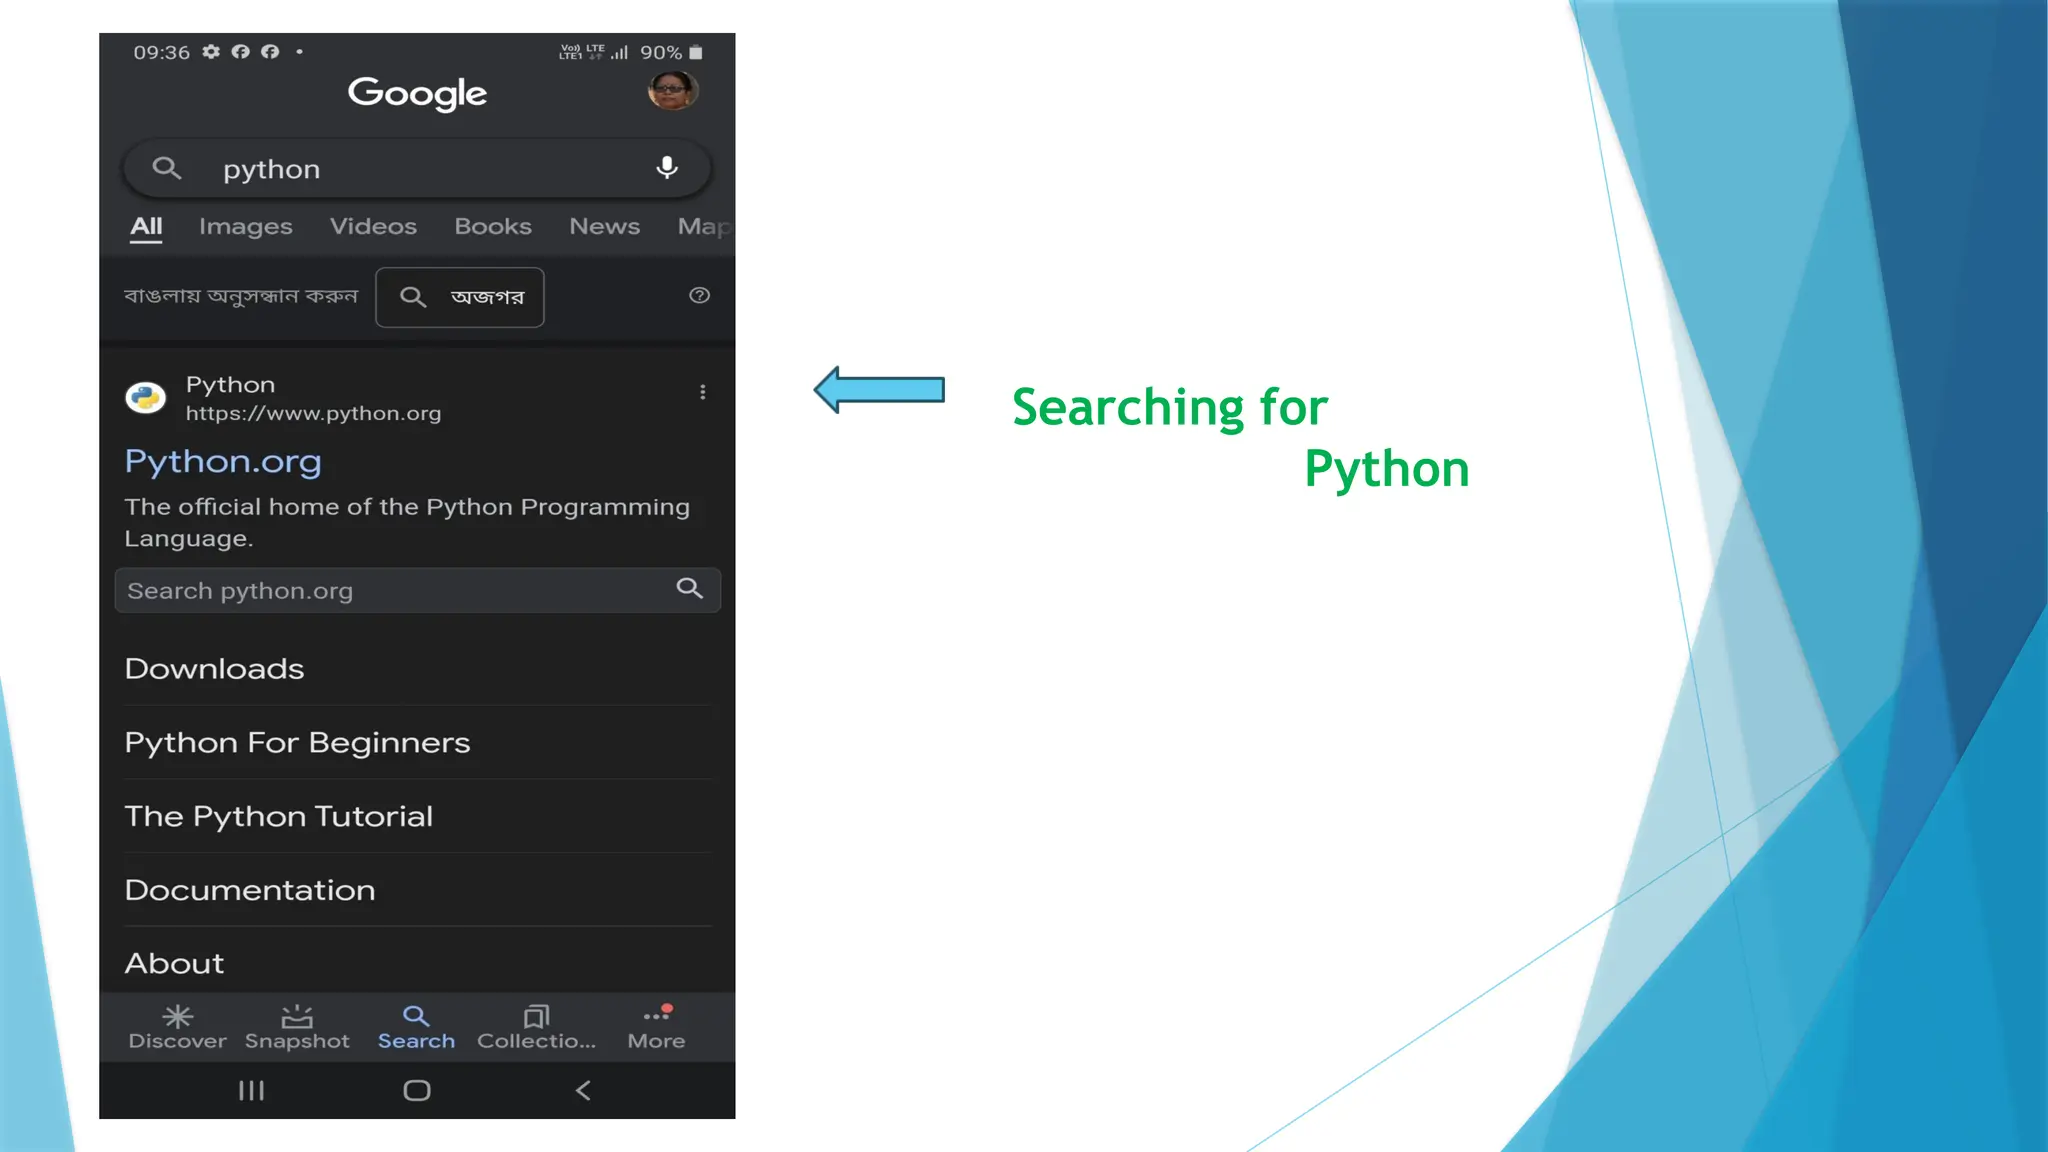This screenshot has width=2048, height=1152.
Task: Open the Downloads sitelink
Action: pyautogui.click(x=214, y=669)
